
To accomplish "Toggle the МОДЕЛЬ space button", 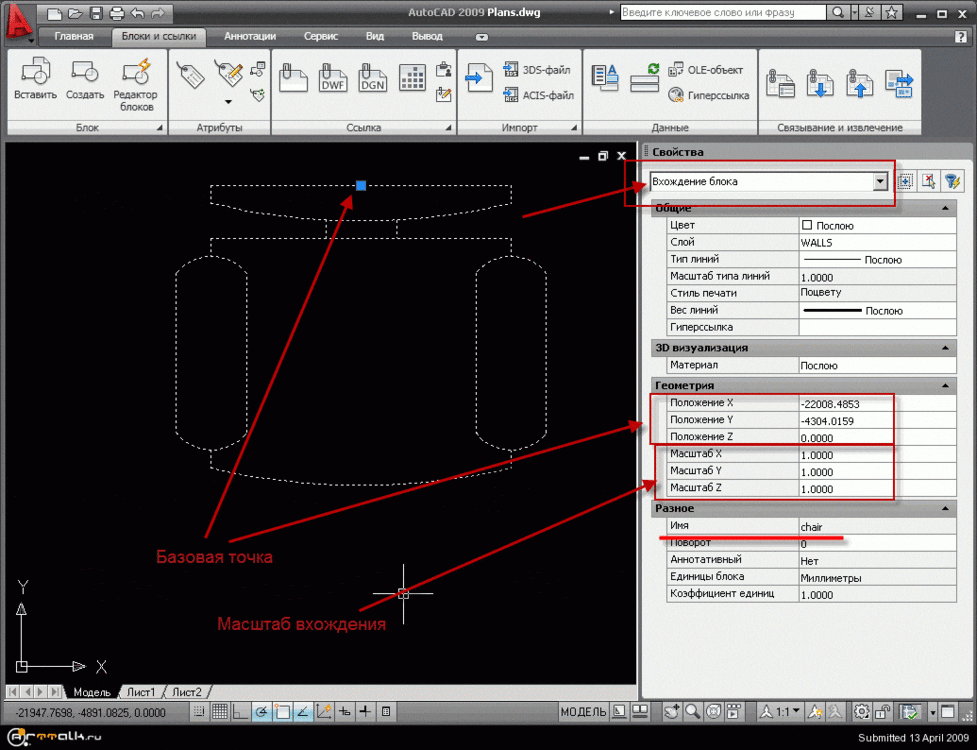I will point(583,712).
